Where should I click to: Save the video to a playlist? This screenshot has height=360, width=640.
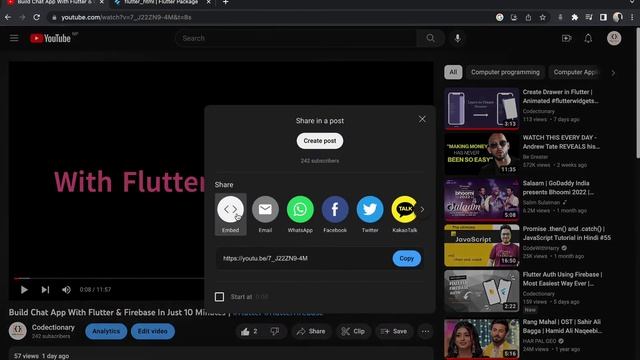394,331
